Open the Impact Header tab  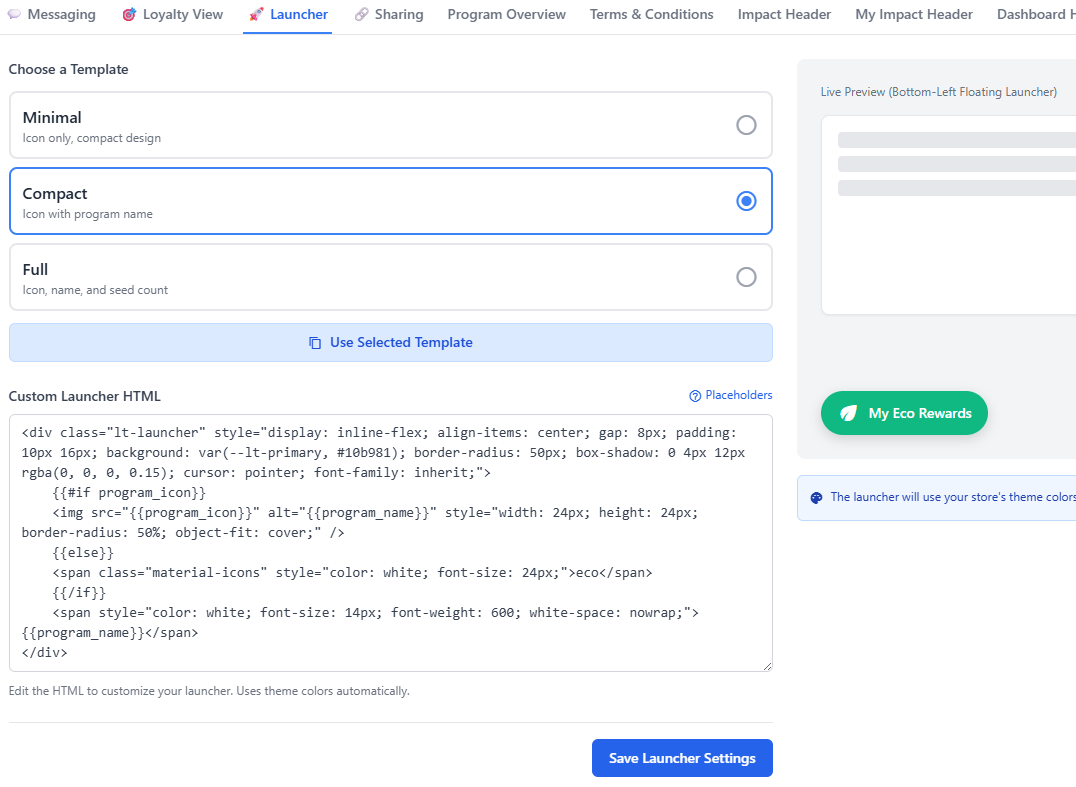[x=784, y=15]
